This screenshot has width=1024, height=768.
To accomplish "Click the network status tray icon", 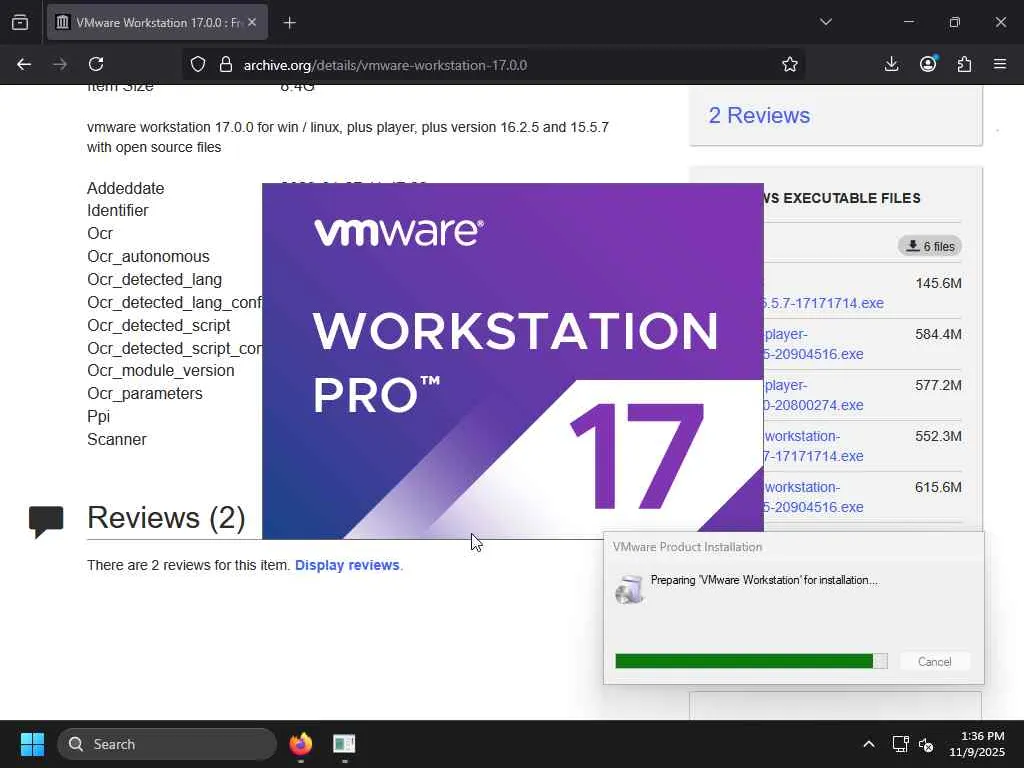I will tap(901, 744).
